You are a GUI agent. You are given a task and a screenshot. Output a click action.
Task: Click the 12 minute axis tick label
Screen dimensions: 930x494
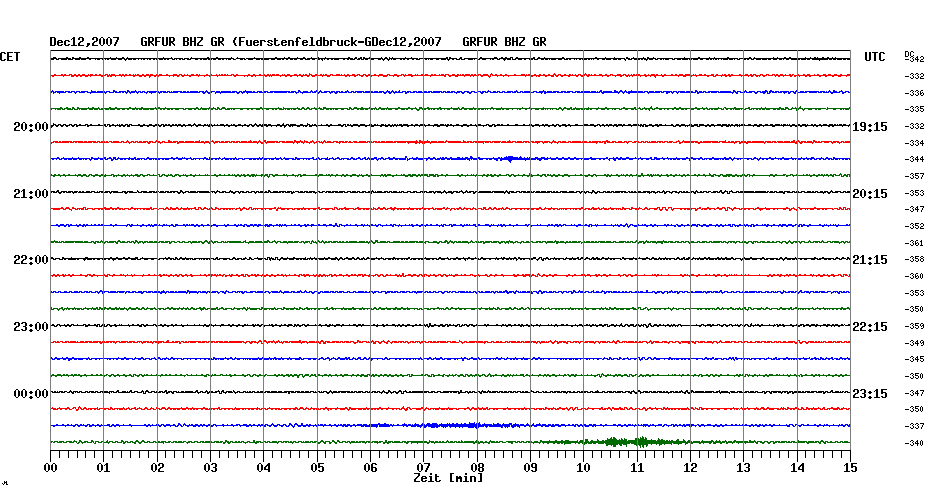690,468
